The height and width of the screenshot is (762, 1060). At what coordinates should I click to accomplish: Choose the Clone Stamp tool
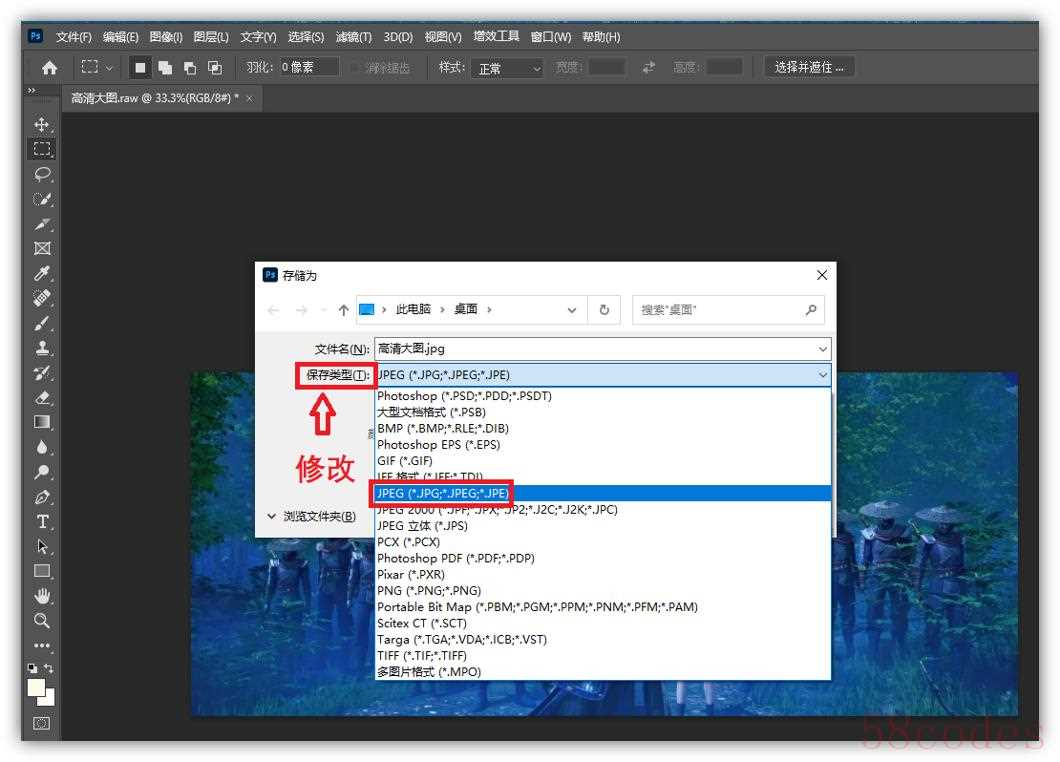[x=42, y=348]
